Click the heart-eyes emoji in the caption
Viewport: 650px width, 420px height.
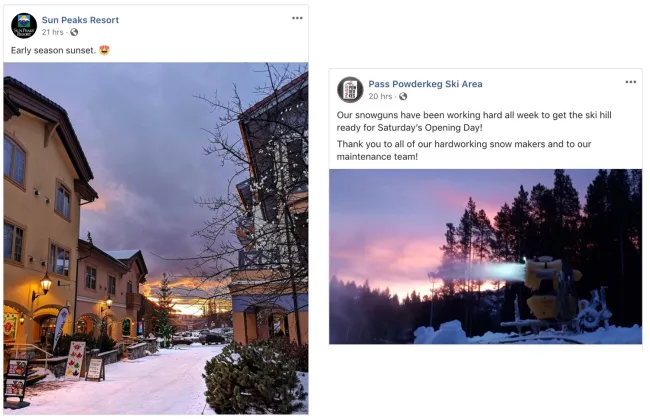point(104,50)
